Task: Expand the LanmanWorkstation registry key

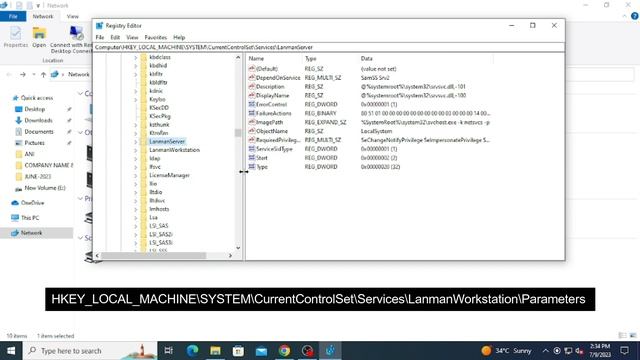Action: (136, 150)
